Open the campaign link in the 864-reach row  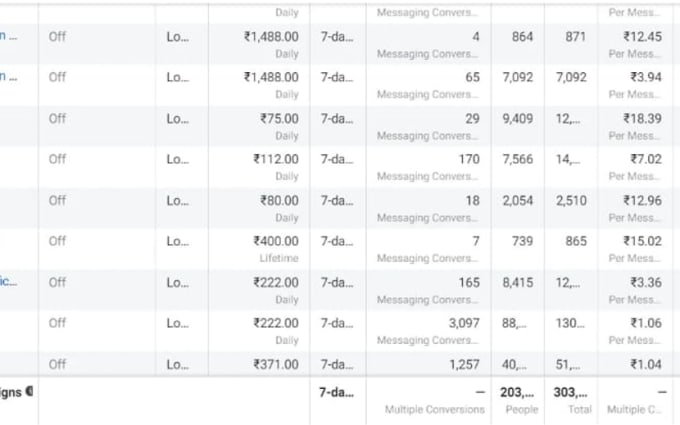tap(8, 36)
